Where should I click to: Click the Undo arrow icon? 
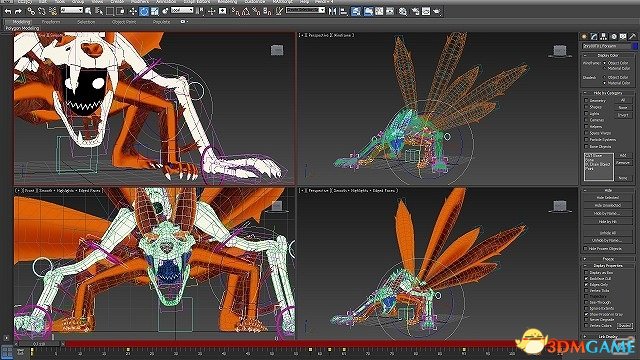click(8, 11)
